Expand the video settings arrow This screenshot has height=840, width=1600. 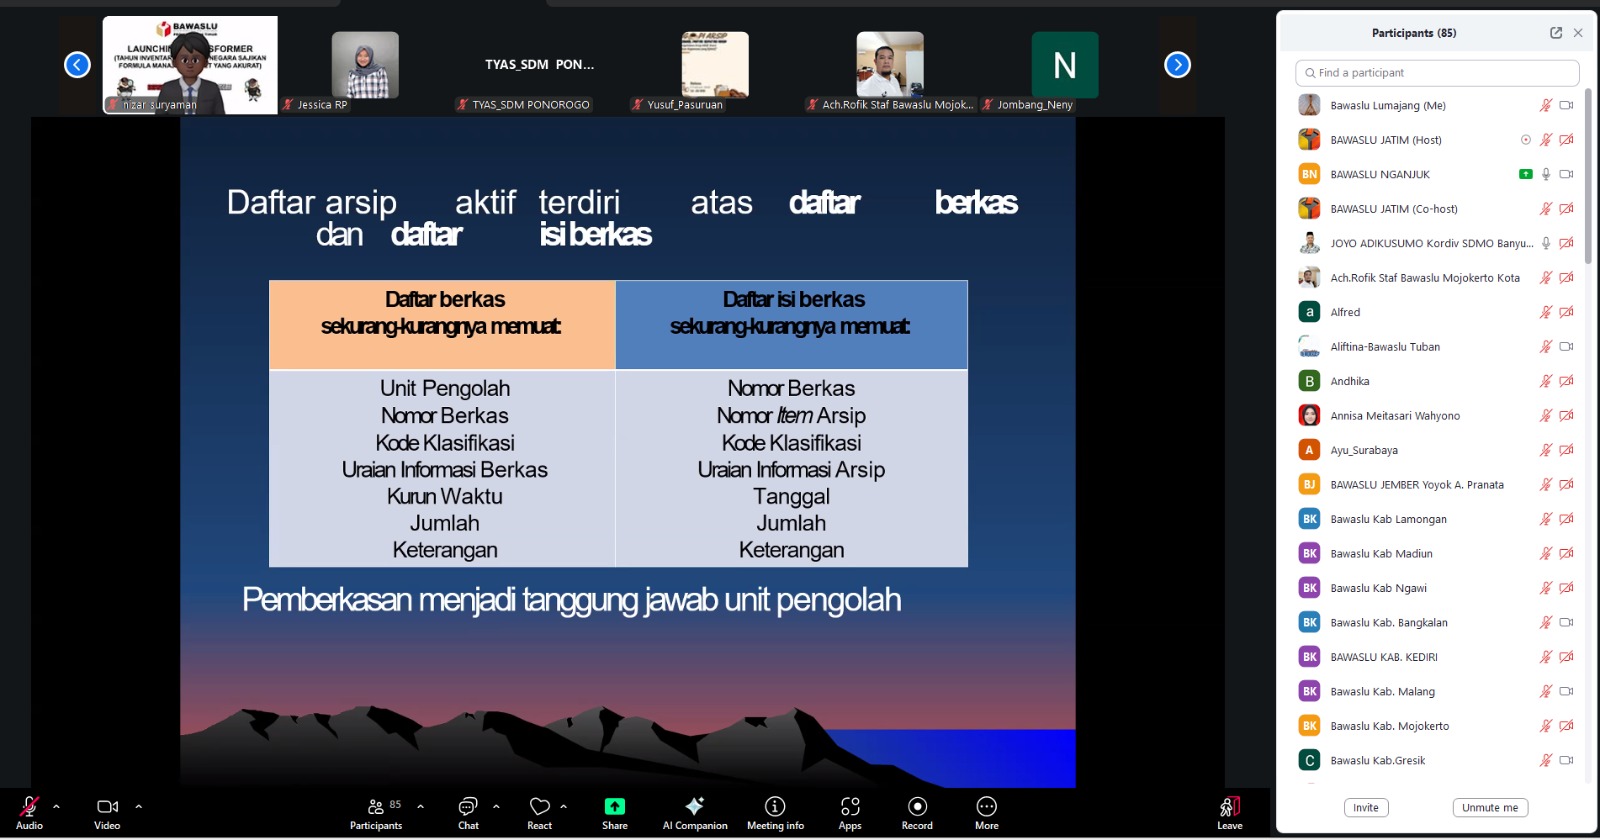(138, 806)
